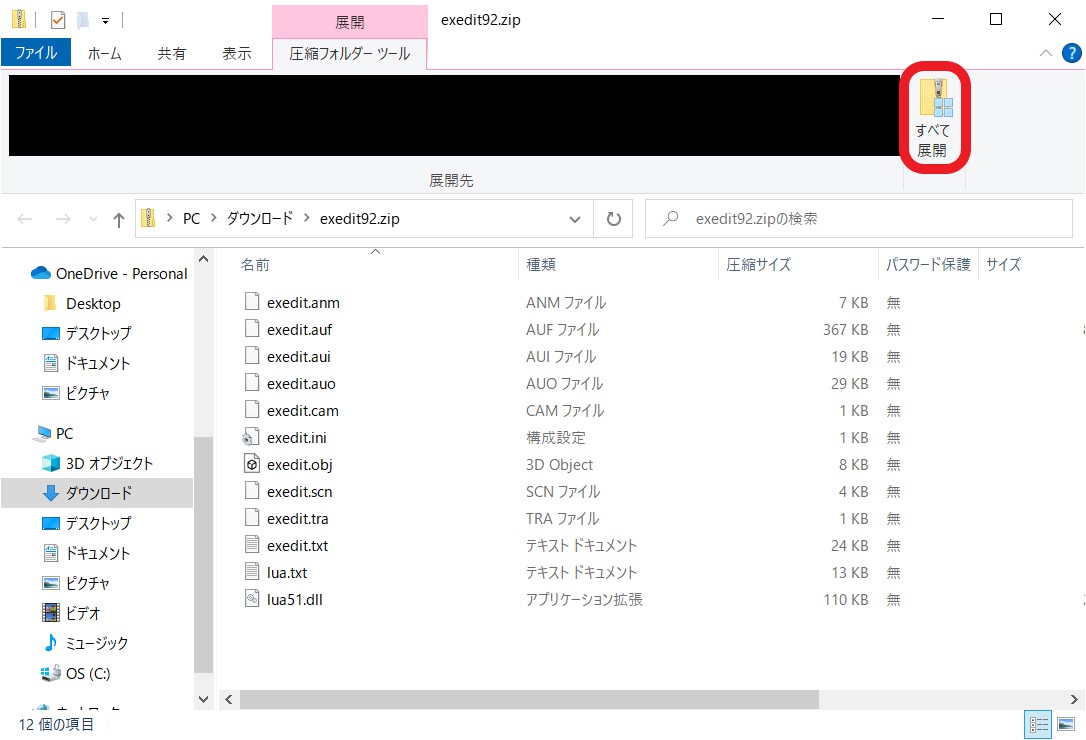Select the exedit.obj 3D object icon
The height and width of the screenshot is (740, 1086).
[252, 464]
